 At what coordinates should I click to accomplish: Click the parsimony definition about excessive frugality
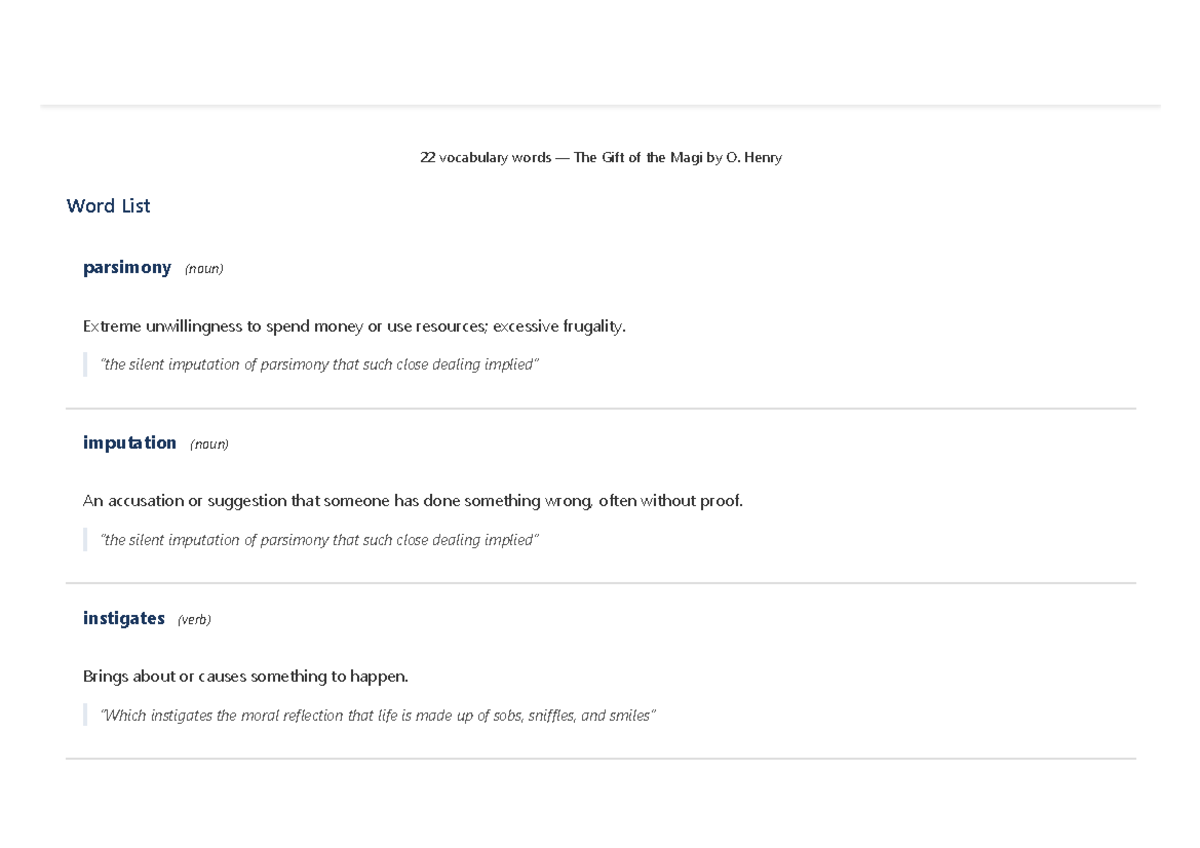click(354, 326)
